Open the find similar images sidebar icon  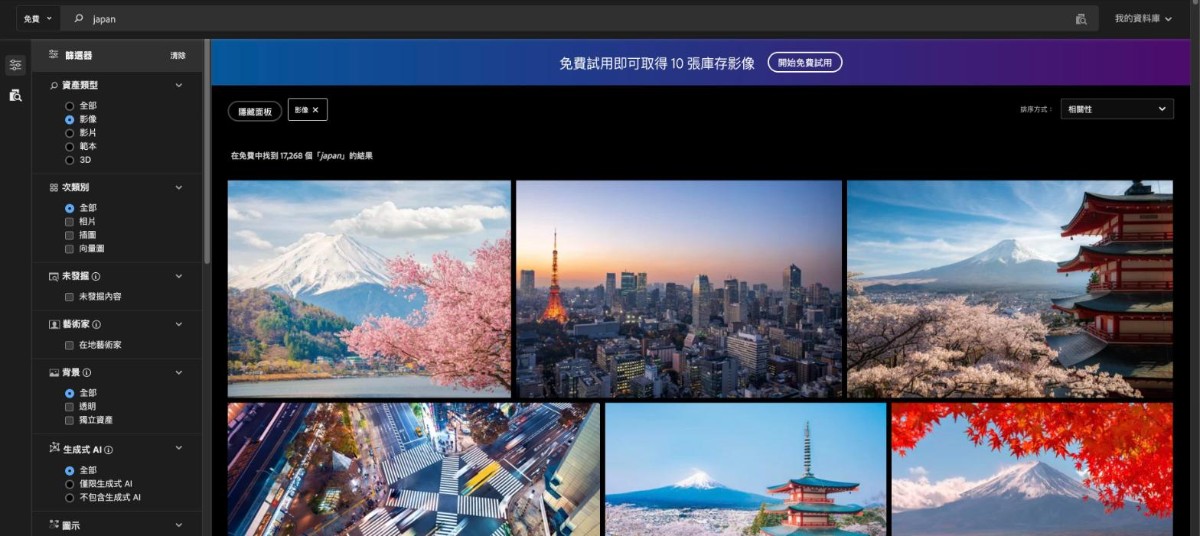[x=15, y=95]
